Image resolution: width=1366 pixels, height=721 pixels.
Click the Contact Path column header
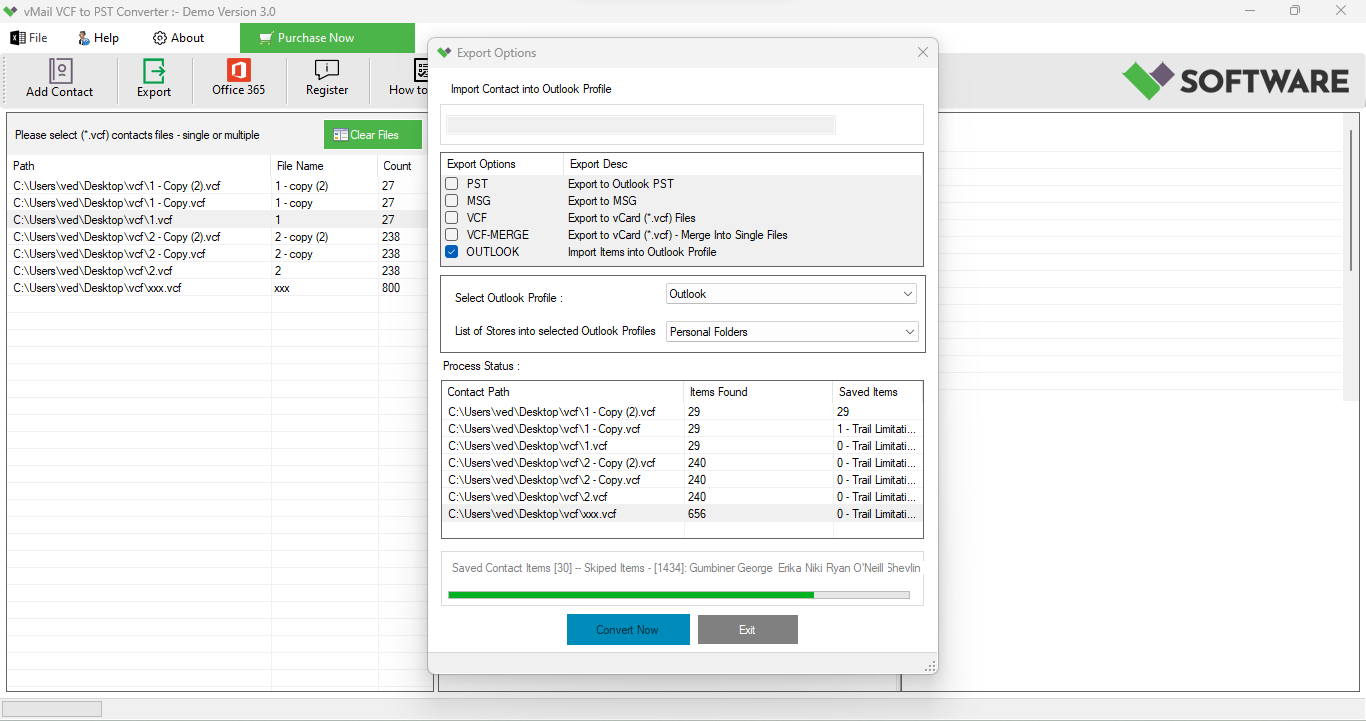click(x=563, y=392)
